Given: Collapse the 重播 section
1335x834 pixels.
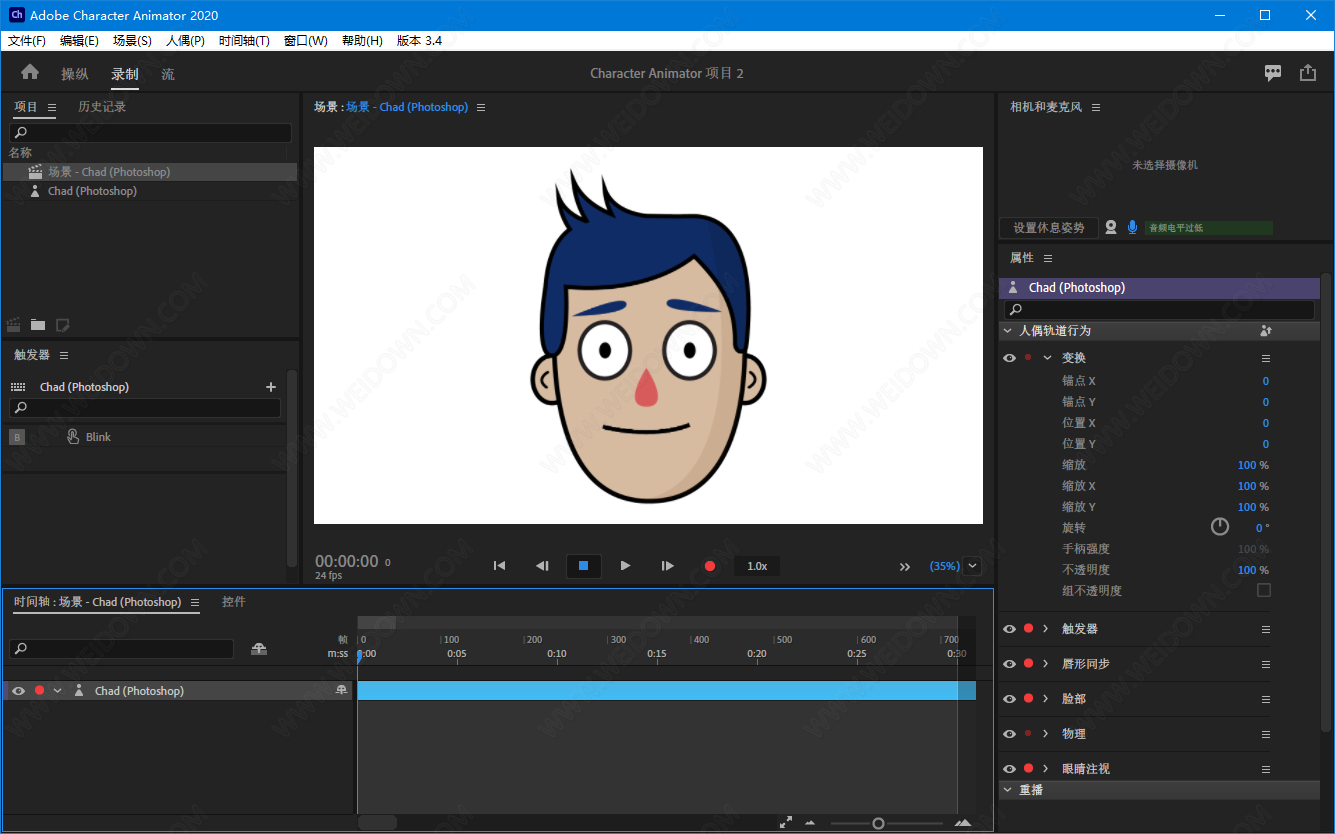Looking at the screenshot, I should point(1007,790).
